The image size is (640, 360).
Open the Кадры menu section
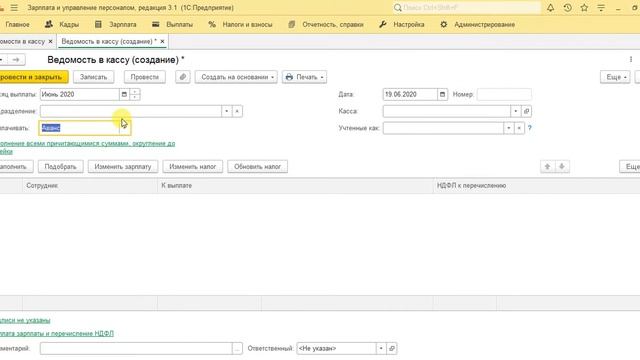(x=62, y=24)
